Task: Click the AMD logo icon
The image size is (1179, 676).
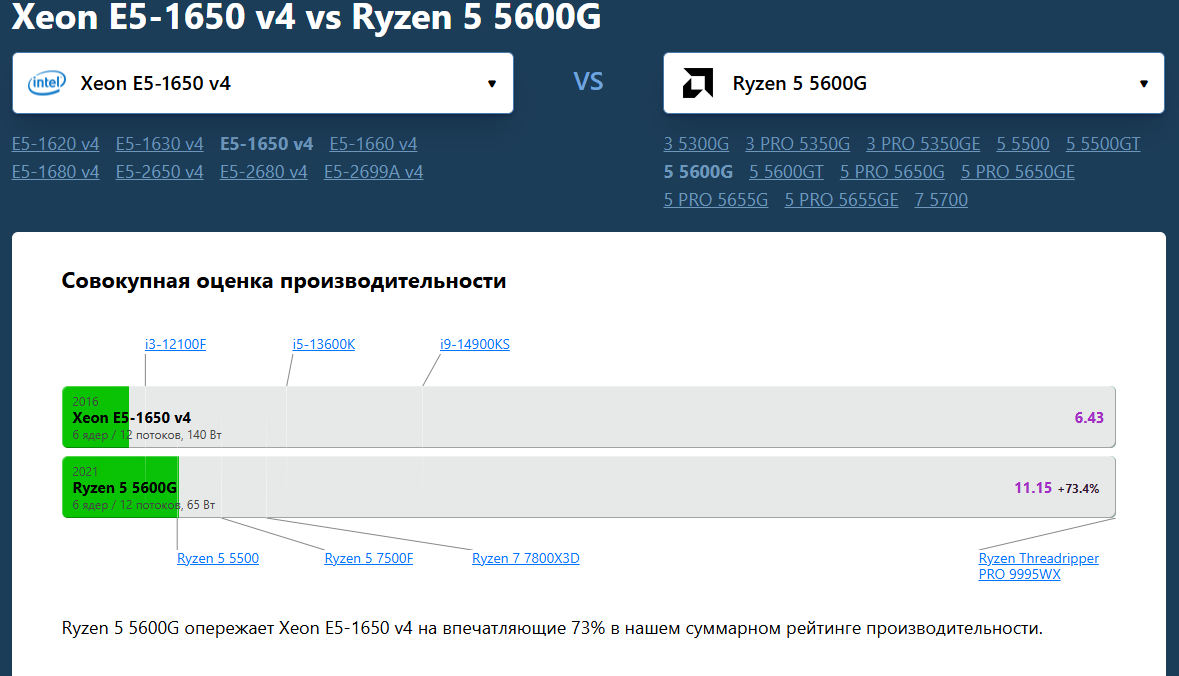Action: click(697, 83)
